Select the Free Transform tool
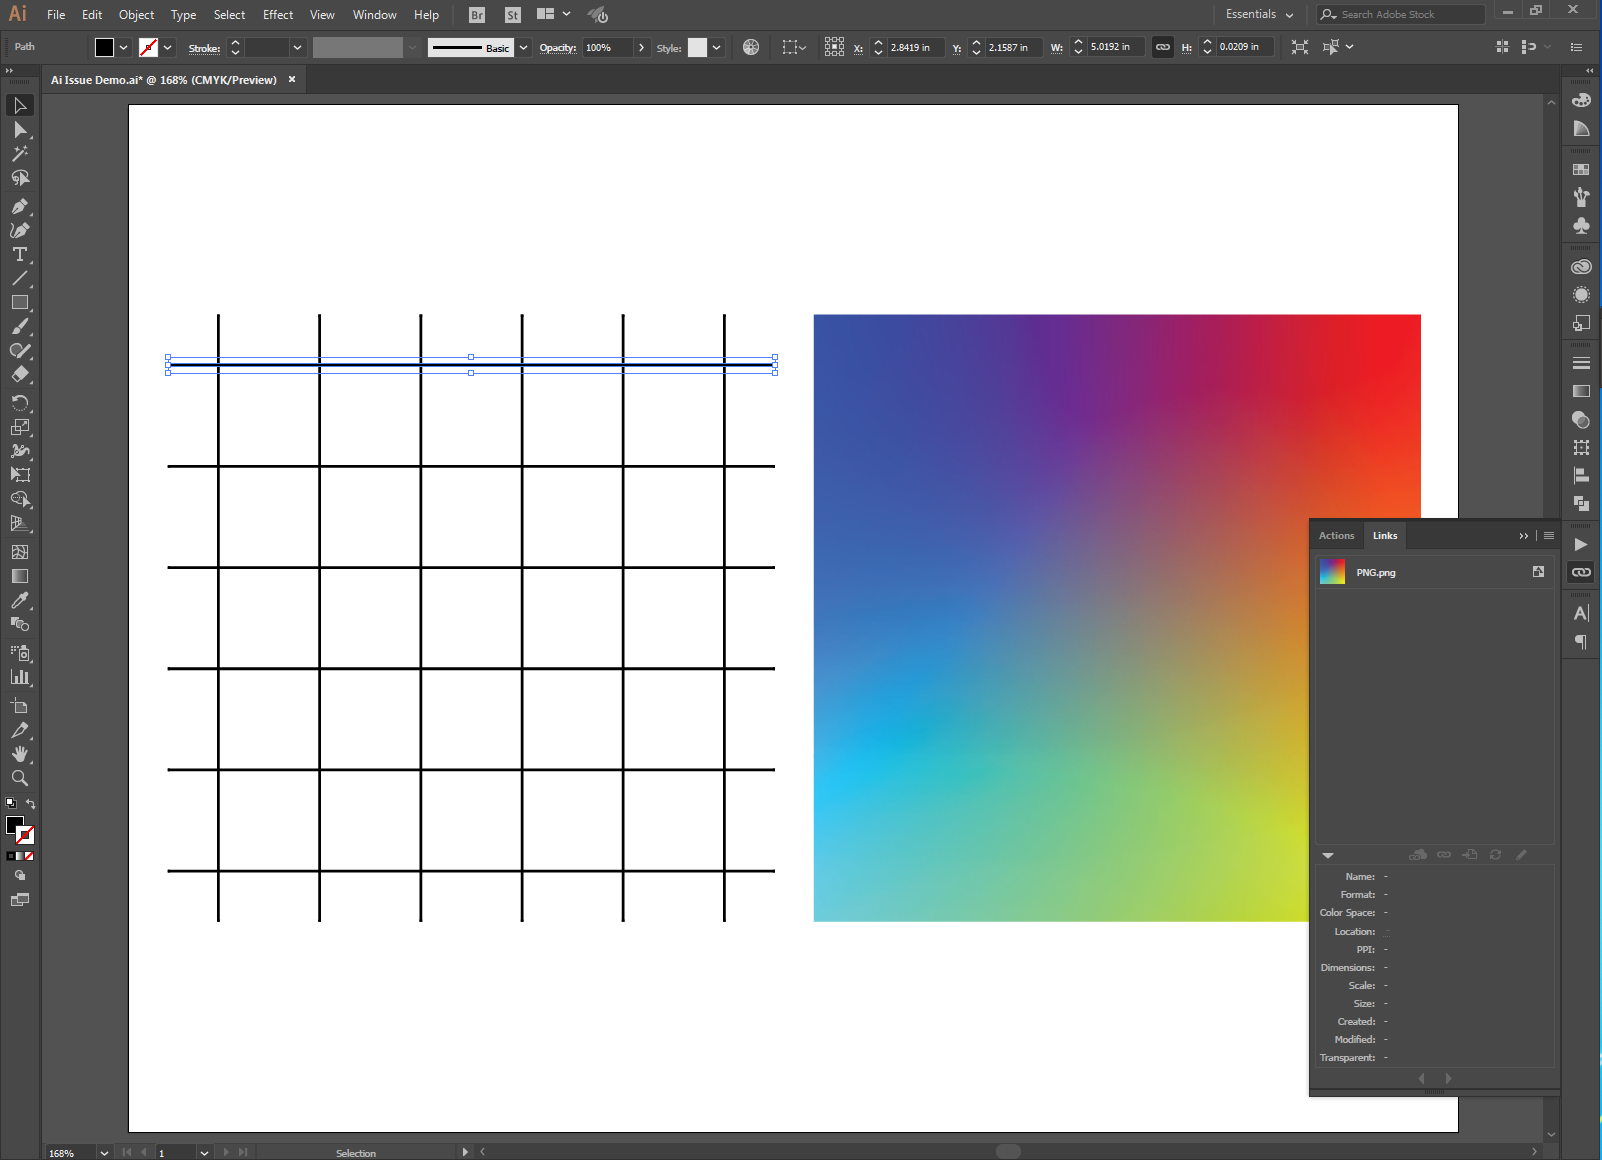This screenshot has height=1160, width=1602. (x=20, y=475)
